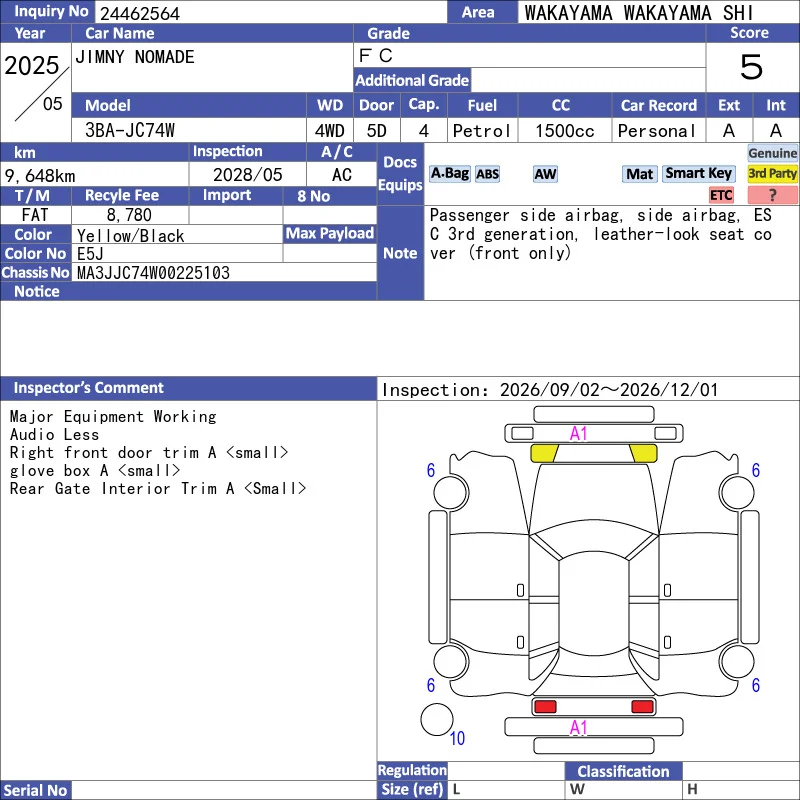
Task: Click the red ETC badge
Action: click(721, 195)
